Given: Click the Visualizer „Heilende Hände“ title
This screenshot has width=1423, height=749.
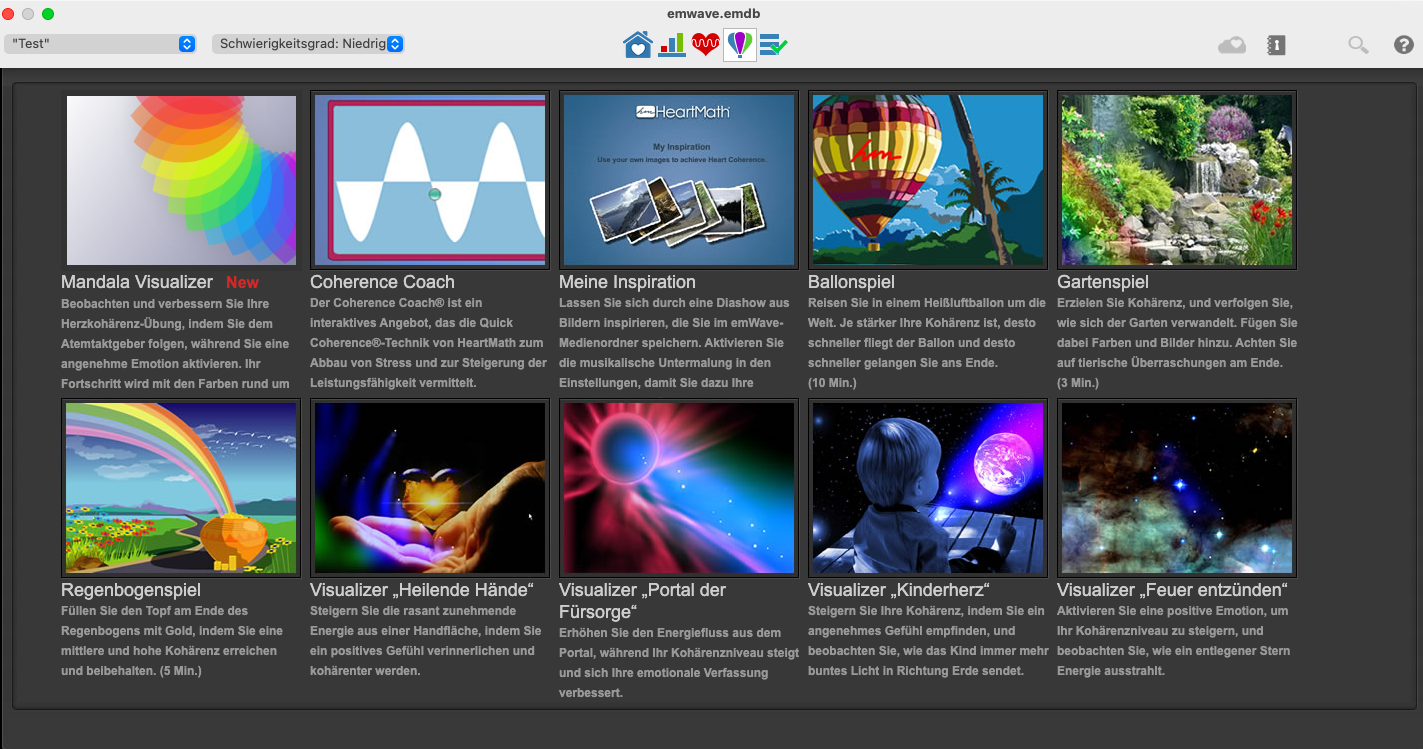Looking at the screenshot, I should (x=422, y=590).
